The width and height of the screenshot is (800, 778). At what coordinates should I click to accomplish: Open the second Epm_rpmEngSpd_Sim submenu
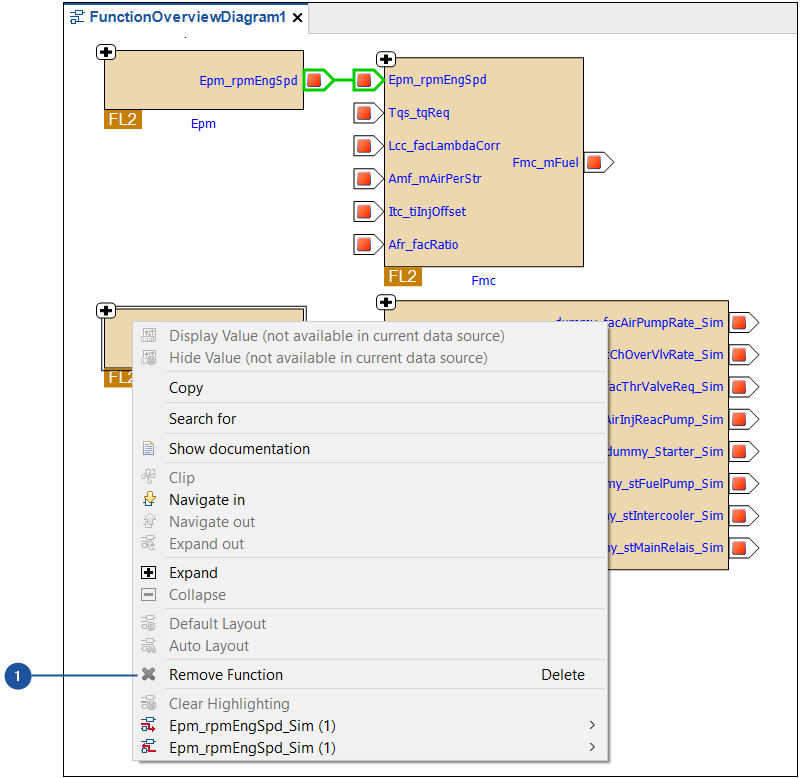591,747
